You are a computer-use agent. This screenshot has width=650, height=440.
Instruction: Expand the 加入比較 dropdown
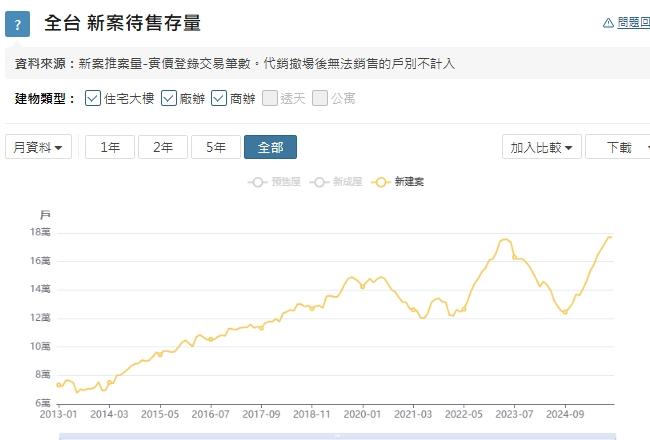pos(541,147)
